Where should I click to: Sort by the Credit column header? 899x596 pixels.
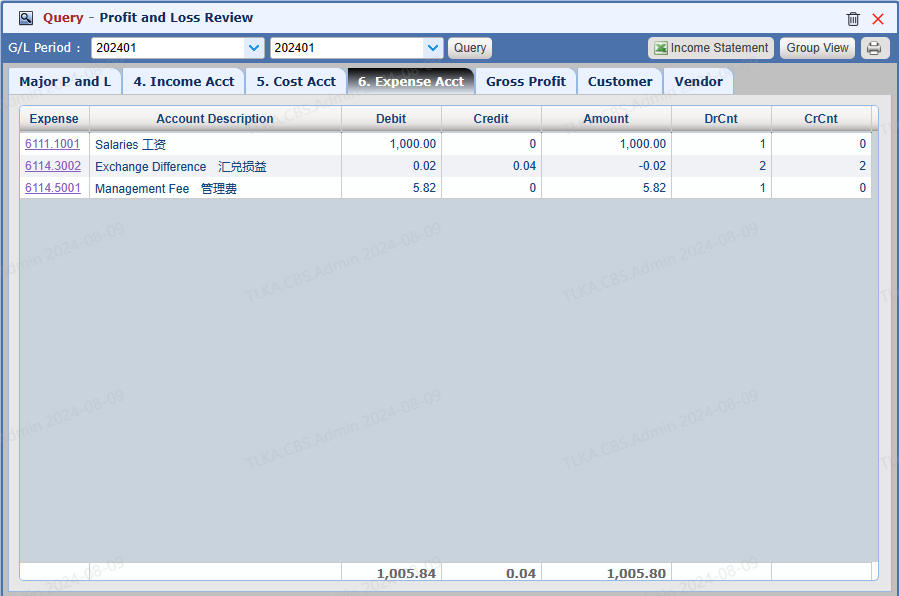(x=491, y=119)
